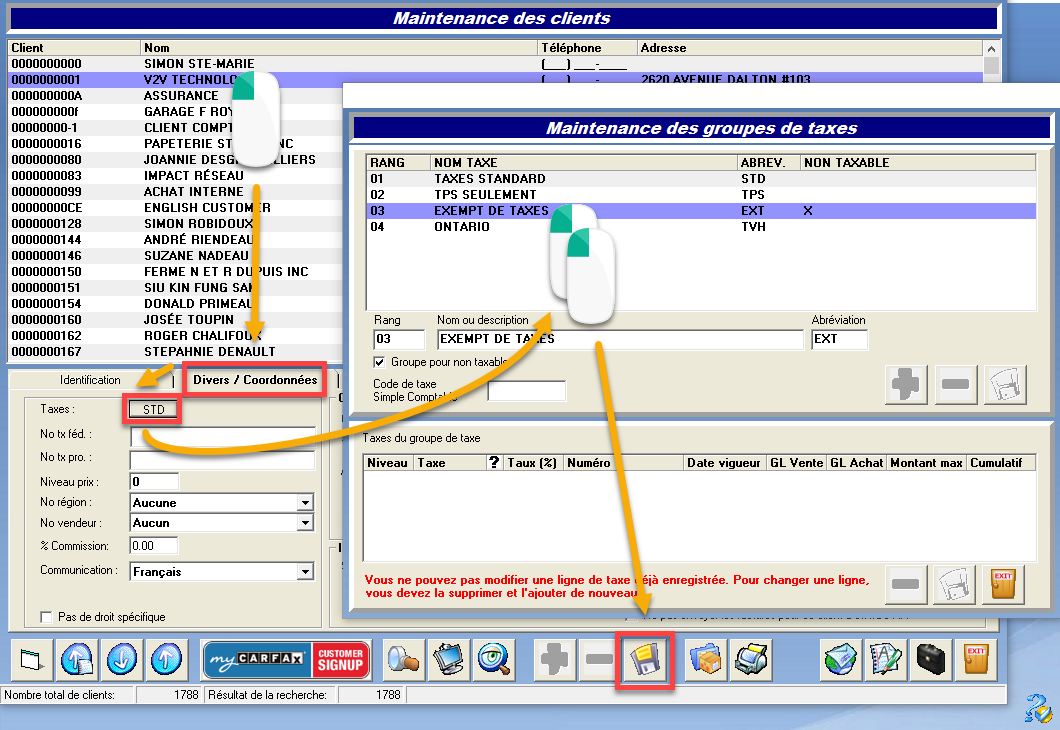Click the Rang field containing 03
Screen dimensions: 1060x730
point(399,339)
